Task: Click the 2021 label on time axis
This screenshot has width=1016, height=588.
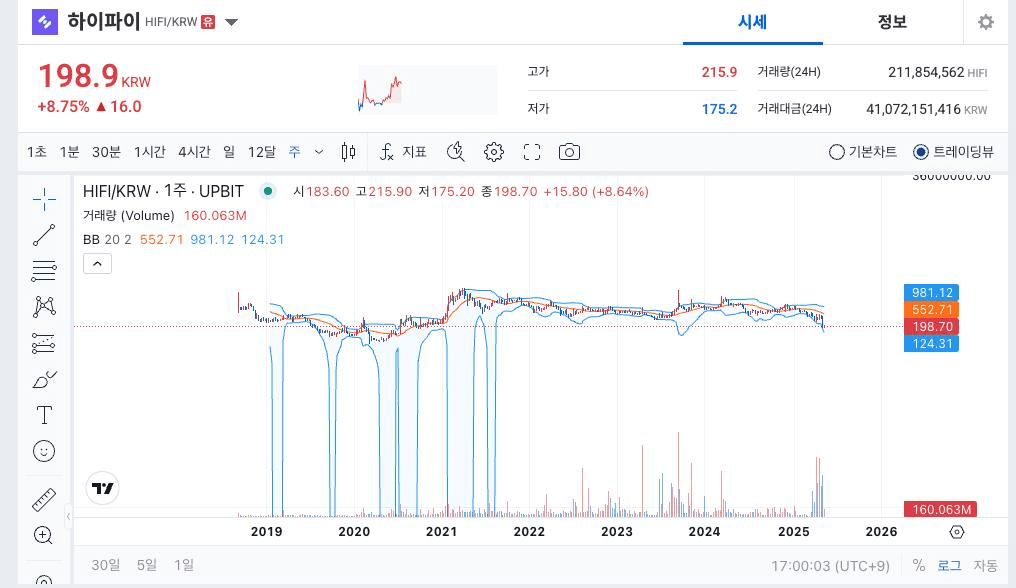Action: (x=441, y=532)
